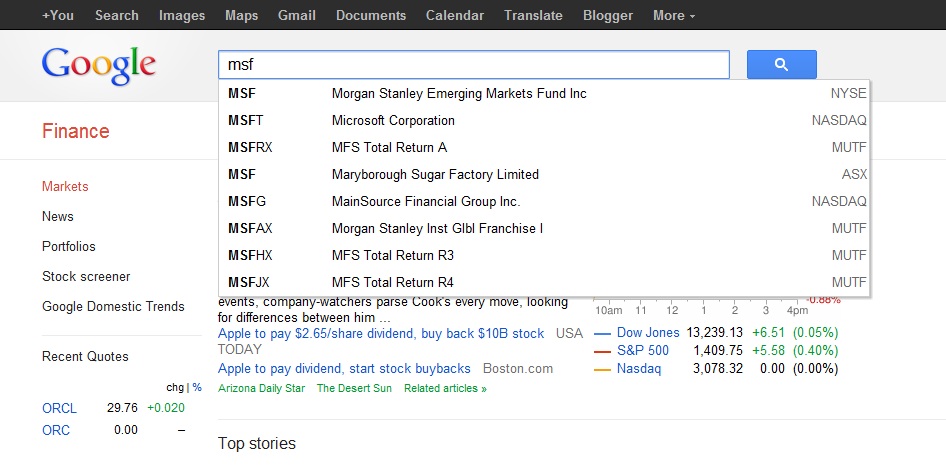This screenshot has width=946, height=471.
Task: Select MSFT Microsoft Corporation suggestion
Action: (x=393, y=121)
